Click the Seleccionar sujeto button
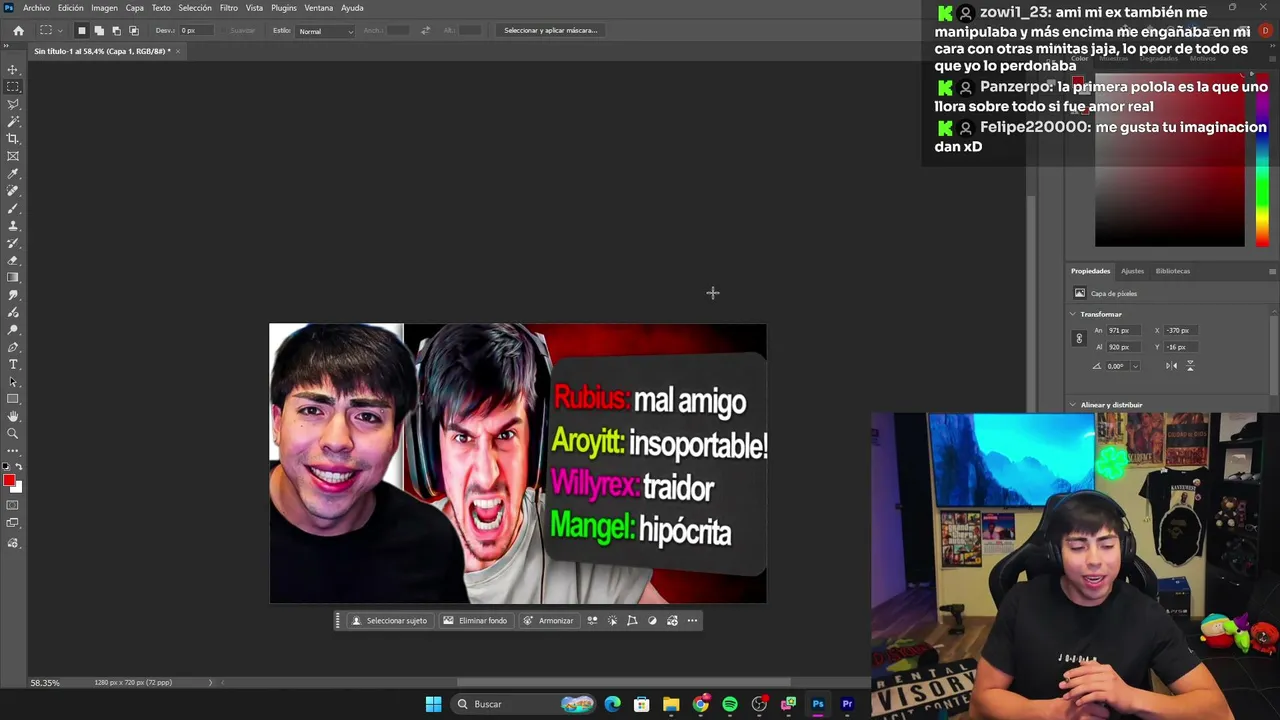Viewport: 1280px width, 720px height. coord(389,621)
